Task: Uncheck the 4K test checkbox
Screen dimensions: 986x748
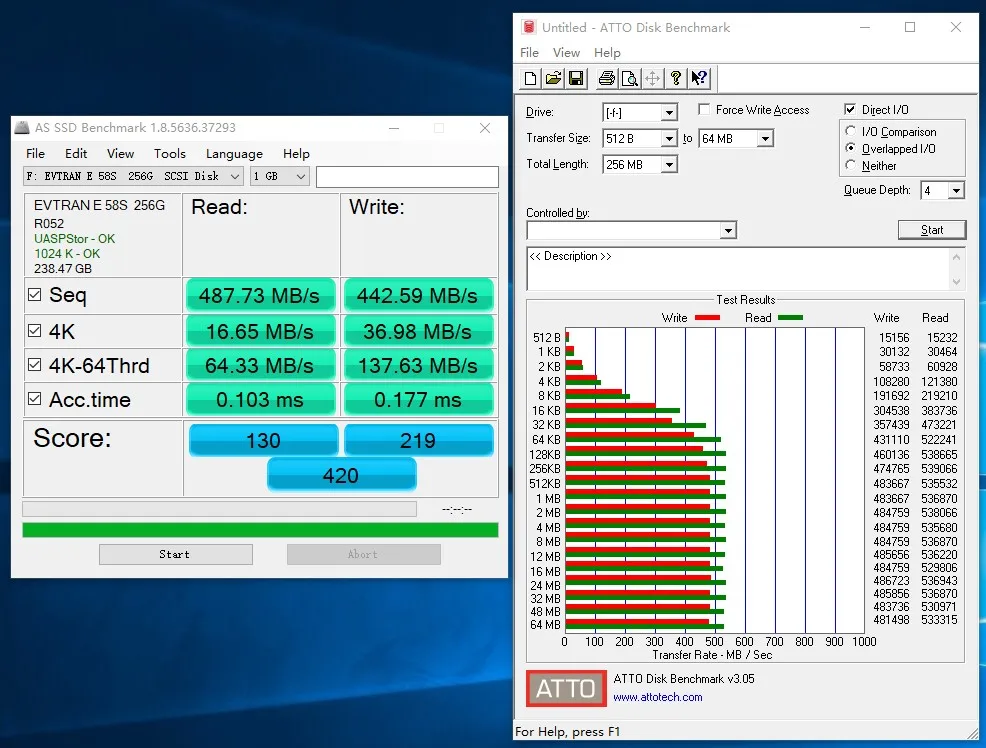Action: [35, 331]
